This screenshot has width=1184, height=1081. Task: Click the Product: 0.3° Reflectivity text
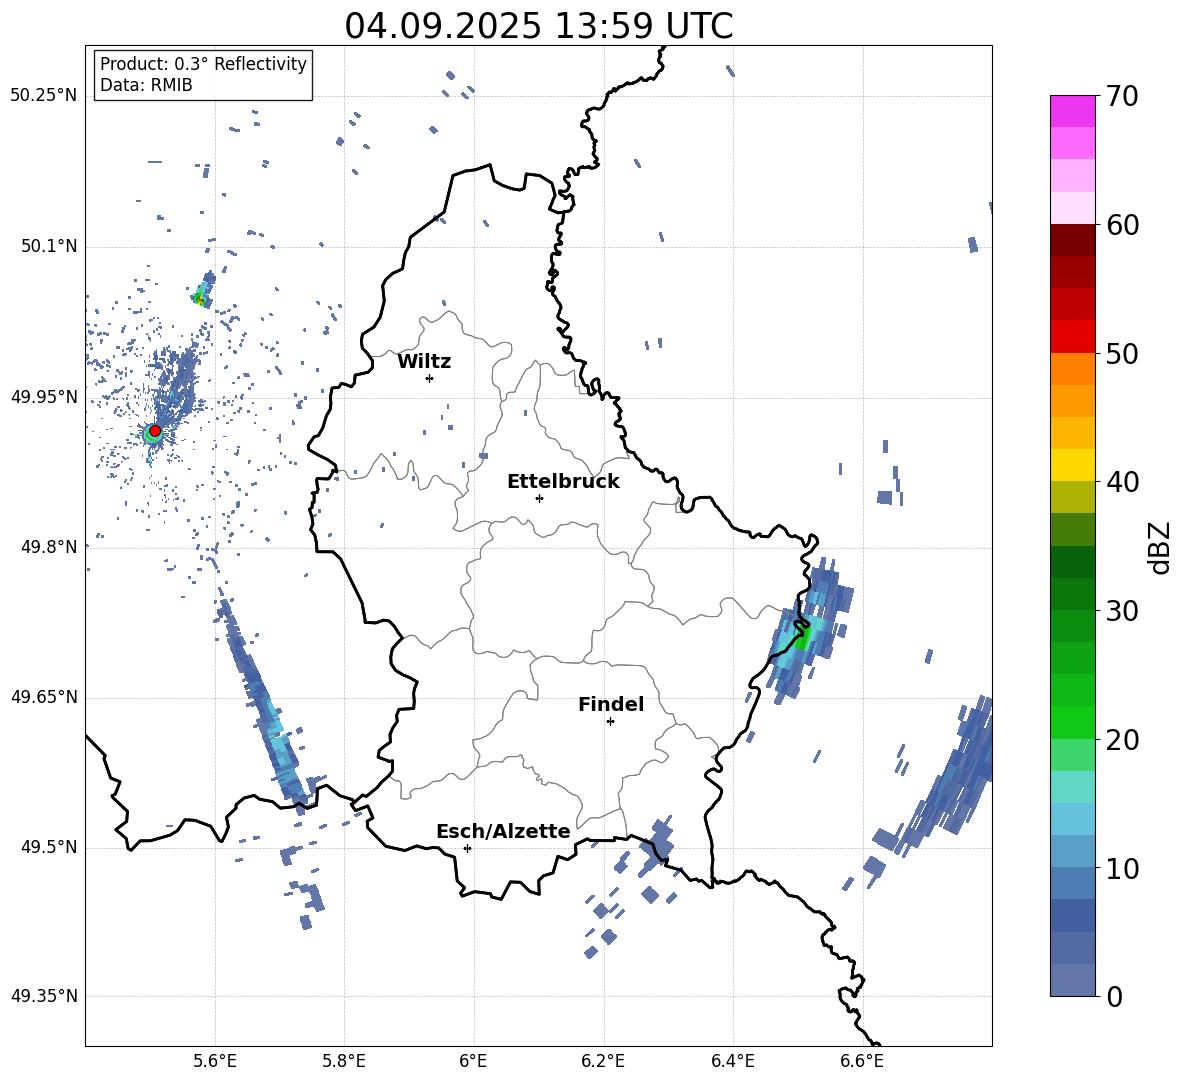[x=203, y=64]
